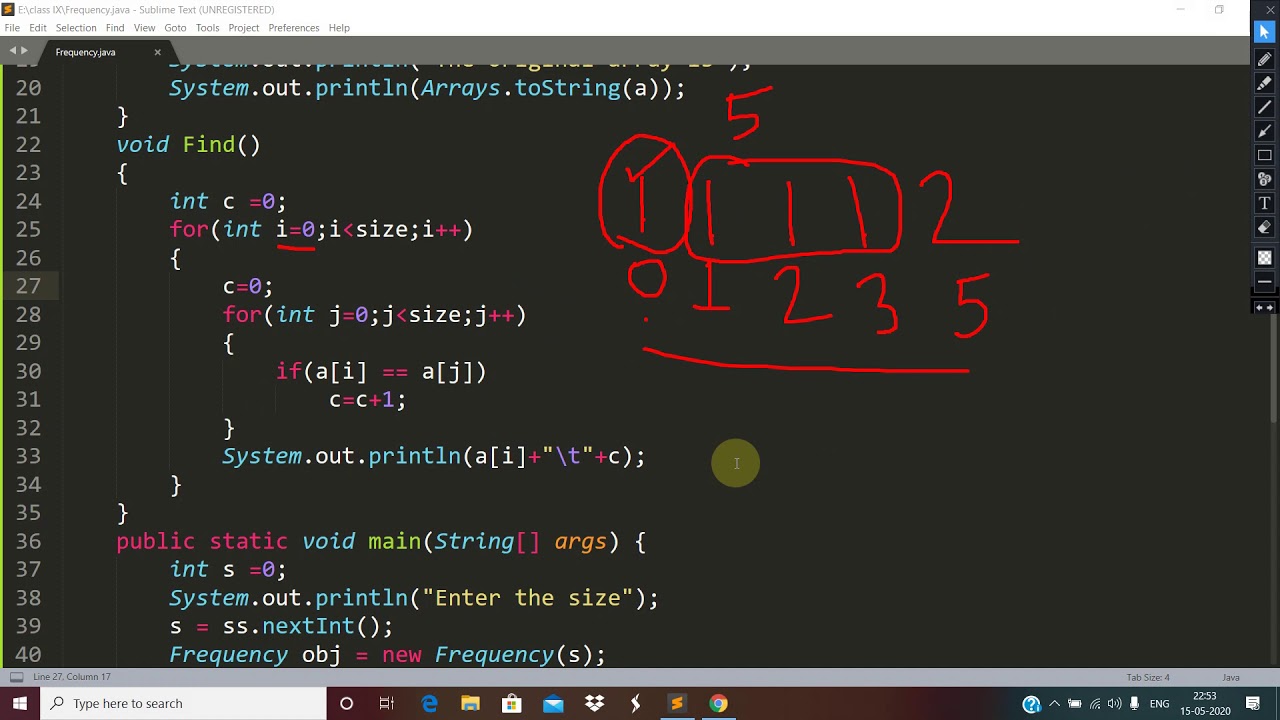1280x720 pixels.
Task: Open the Project menu
Action: (x=244, y=28)
